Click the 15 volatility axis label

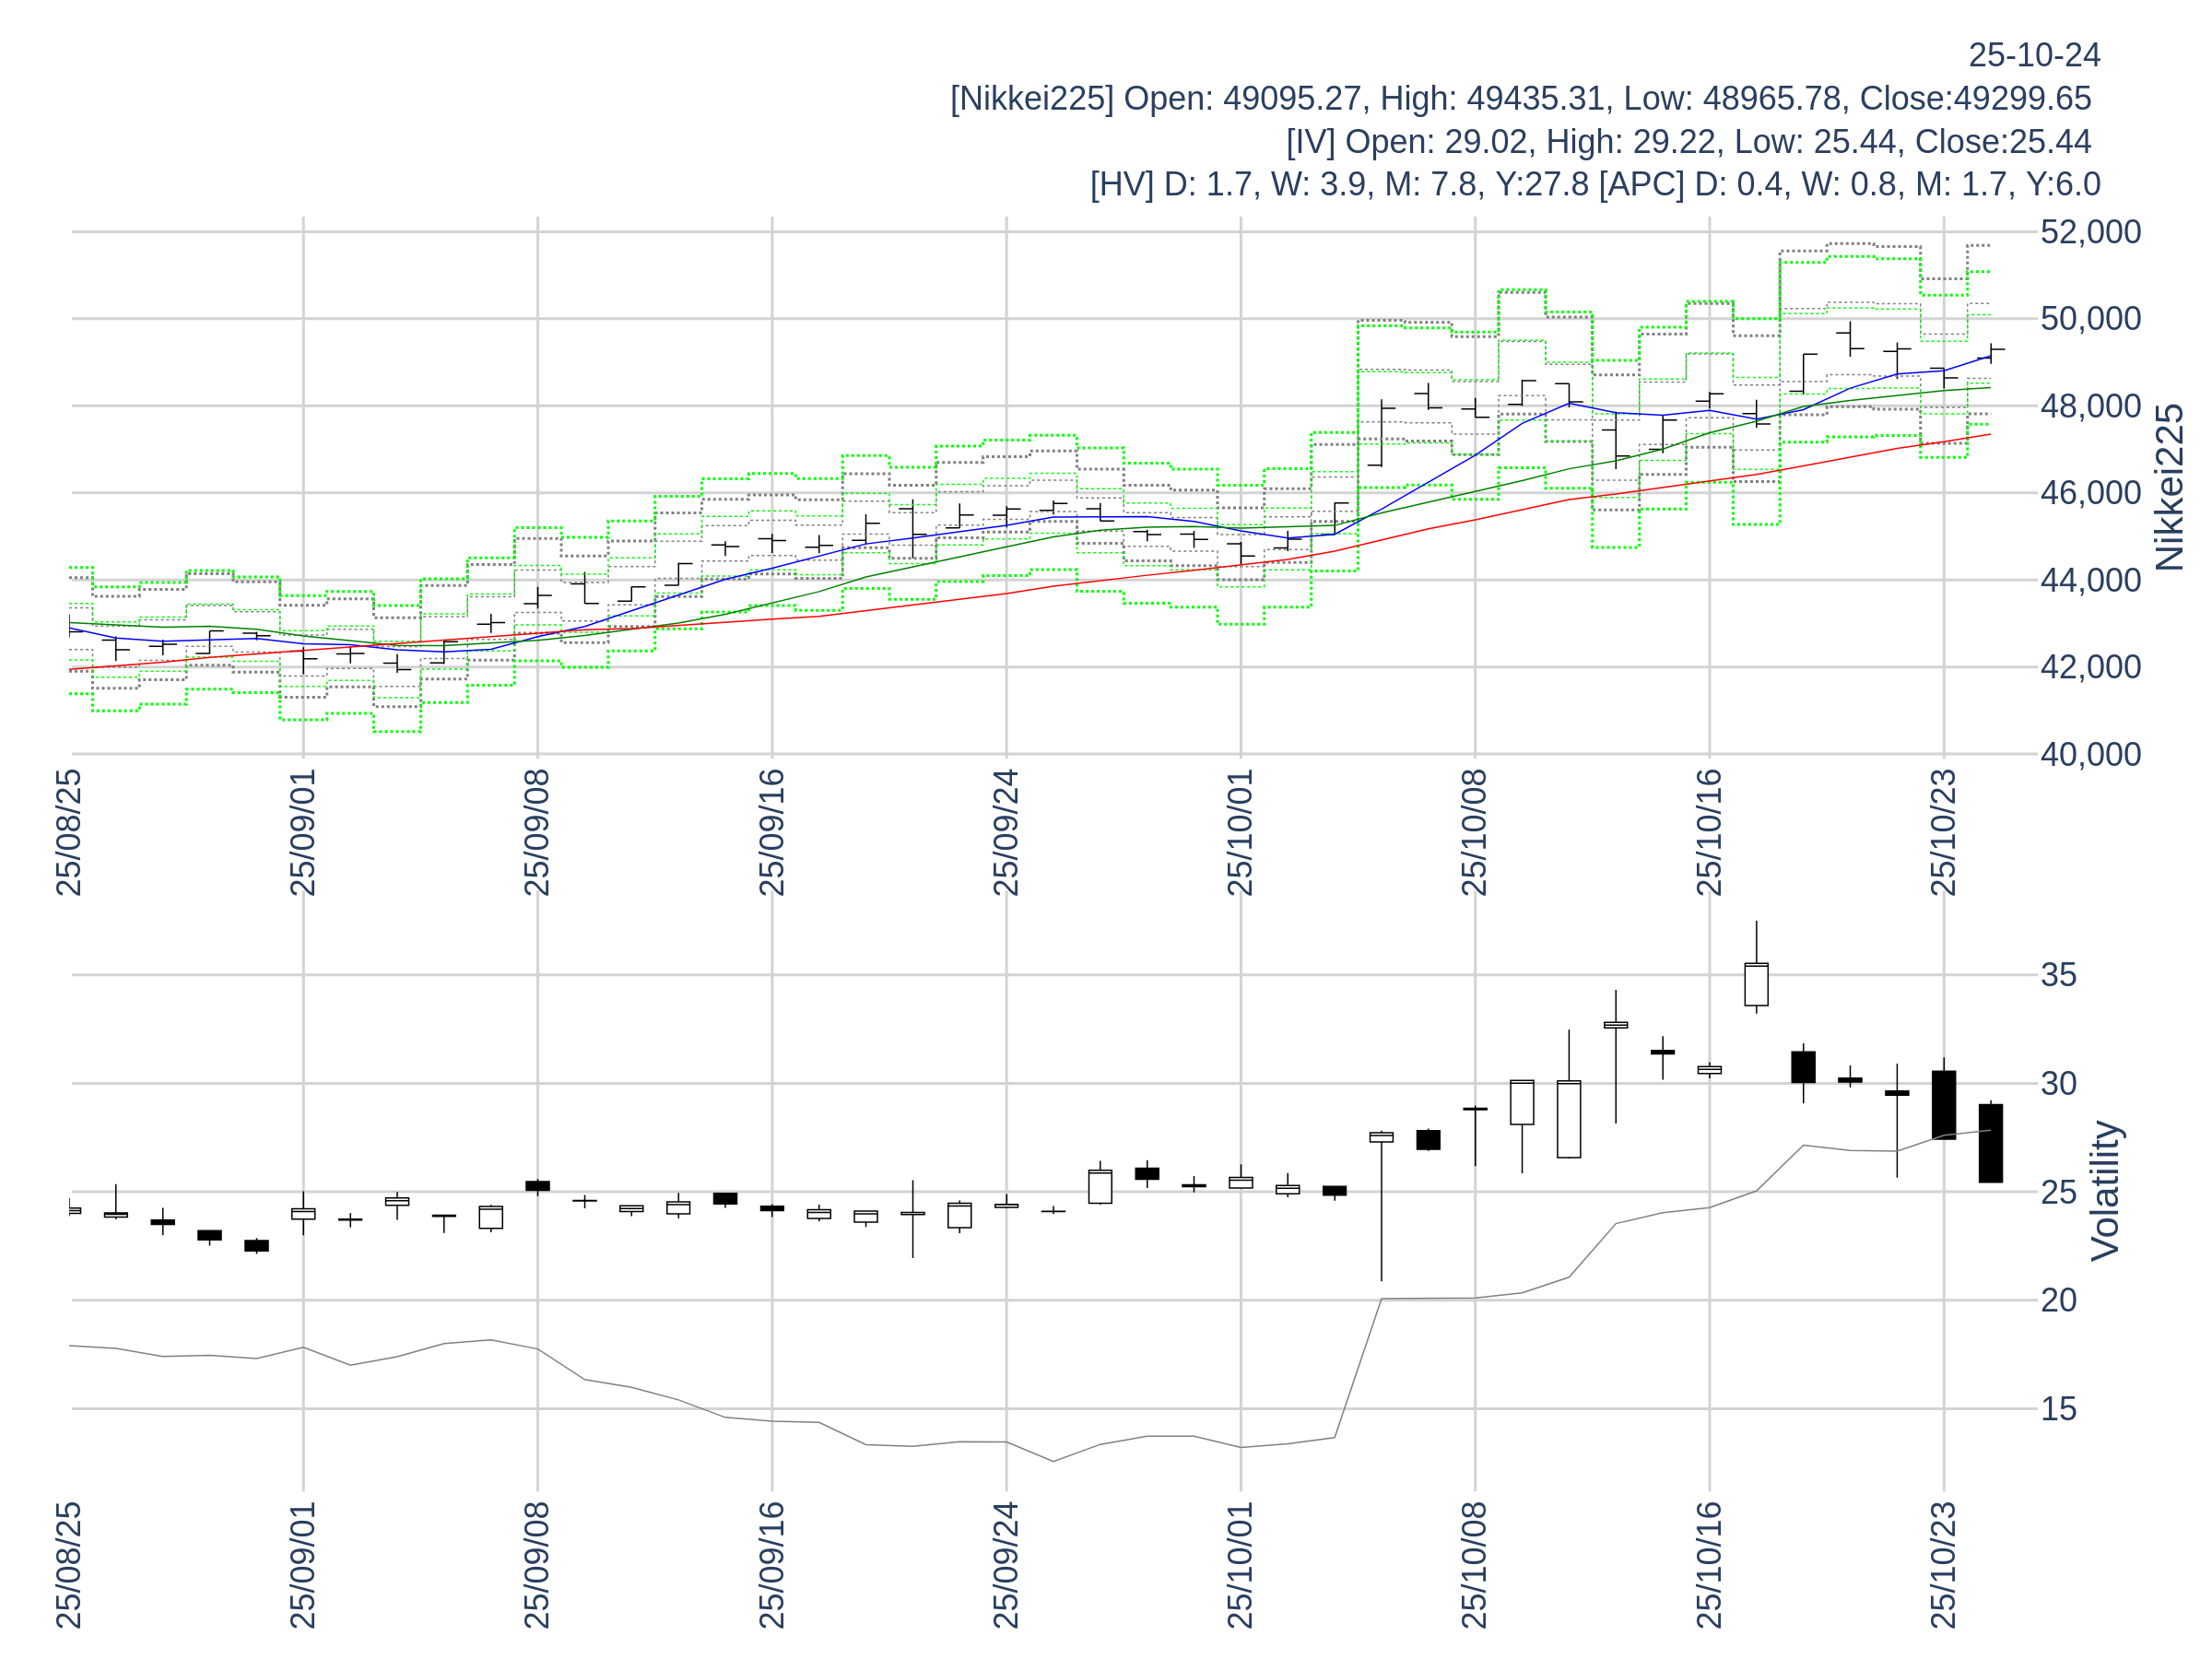(2058, 1409)
